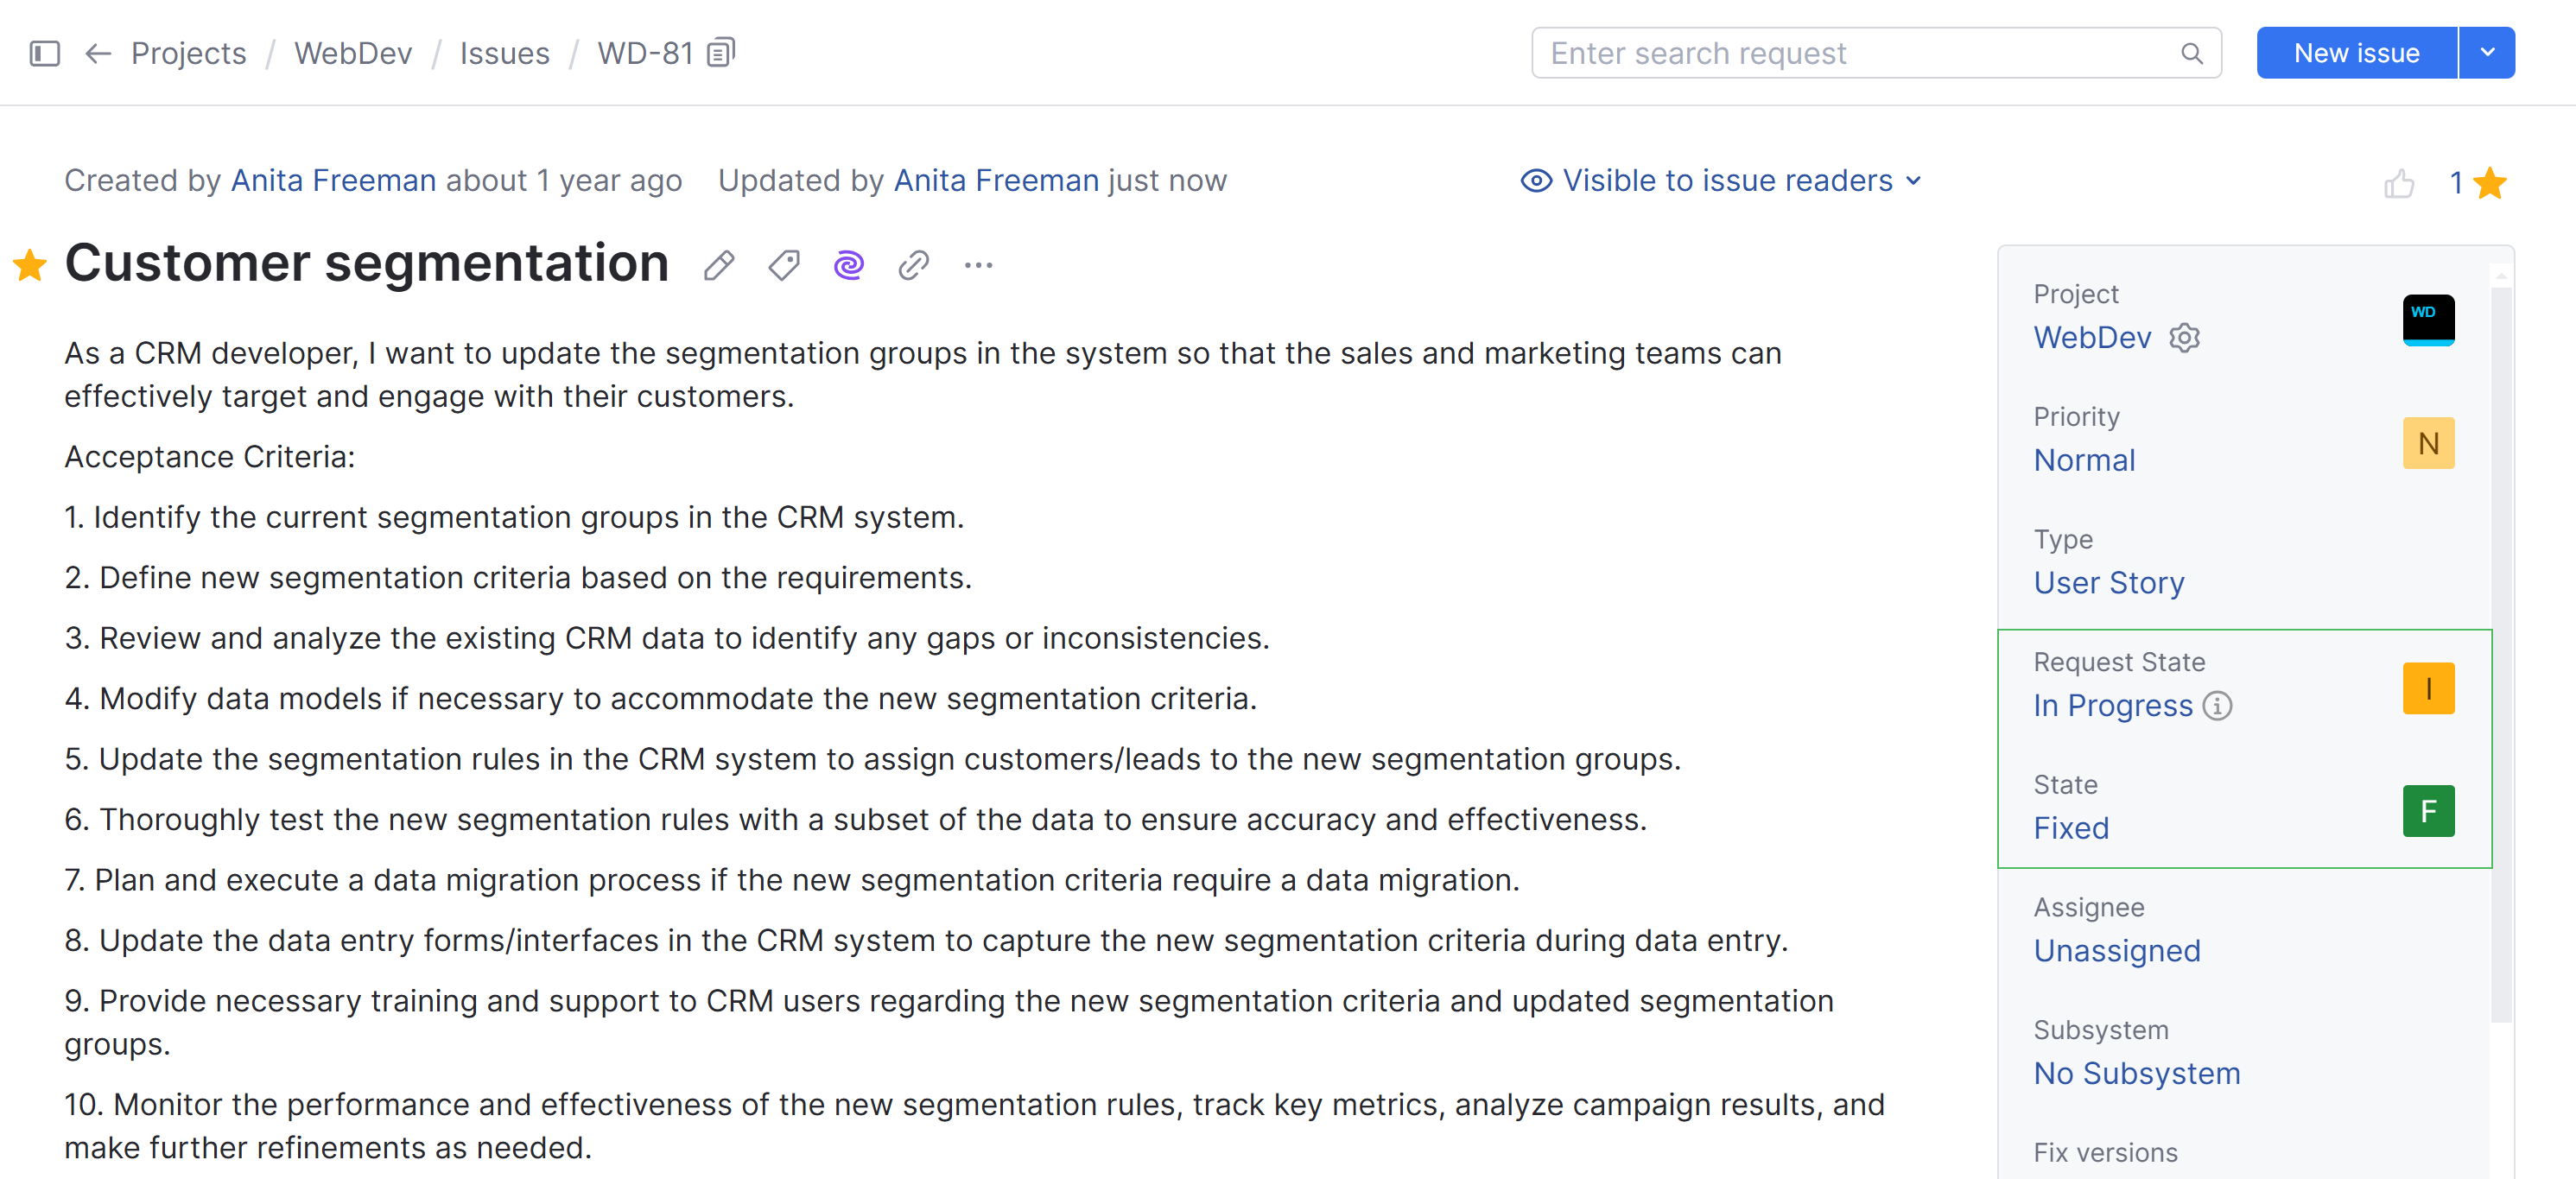Click the green F state swatch

pos(2427,811)
